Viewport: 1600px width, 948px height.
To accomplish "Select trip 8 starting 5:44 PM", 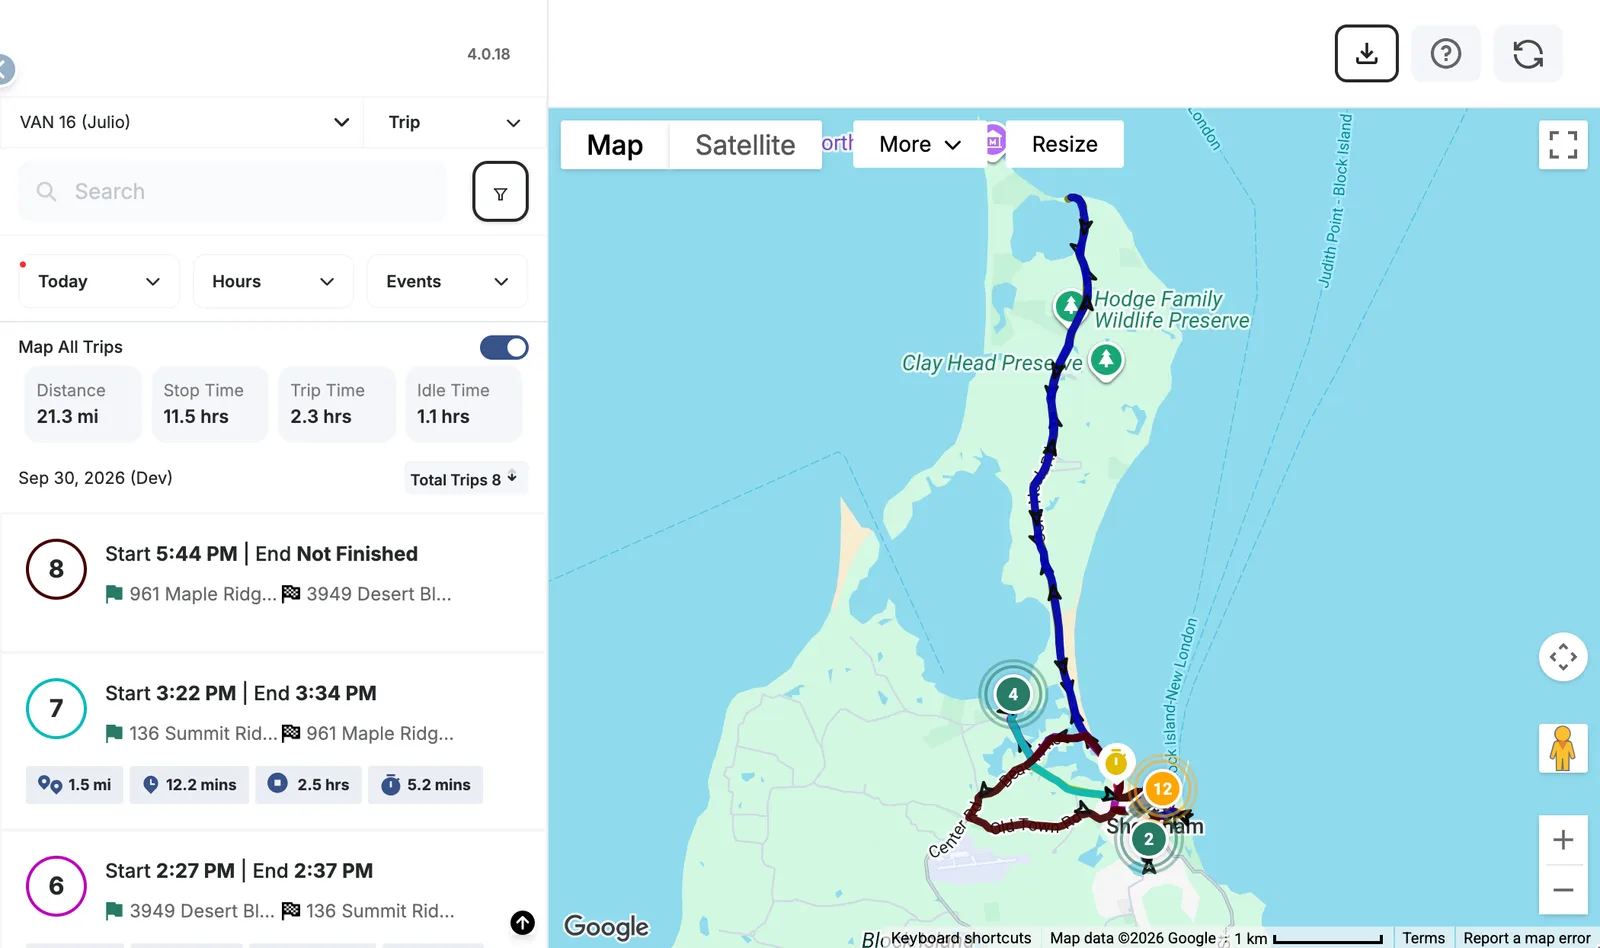I will click(274, 582).
